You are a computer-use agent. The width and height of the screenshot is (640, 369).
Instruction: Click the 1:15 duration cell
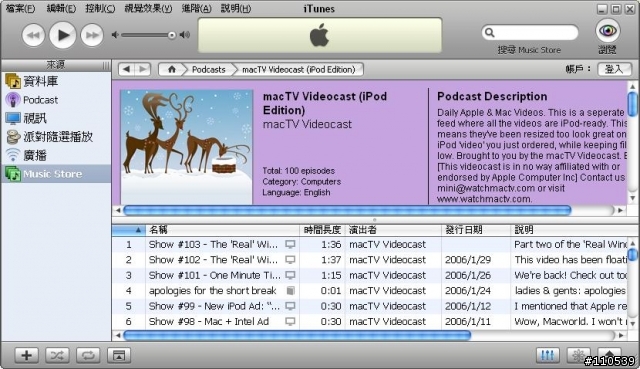(331, 276)
